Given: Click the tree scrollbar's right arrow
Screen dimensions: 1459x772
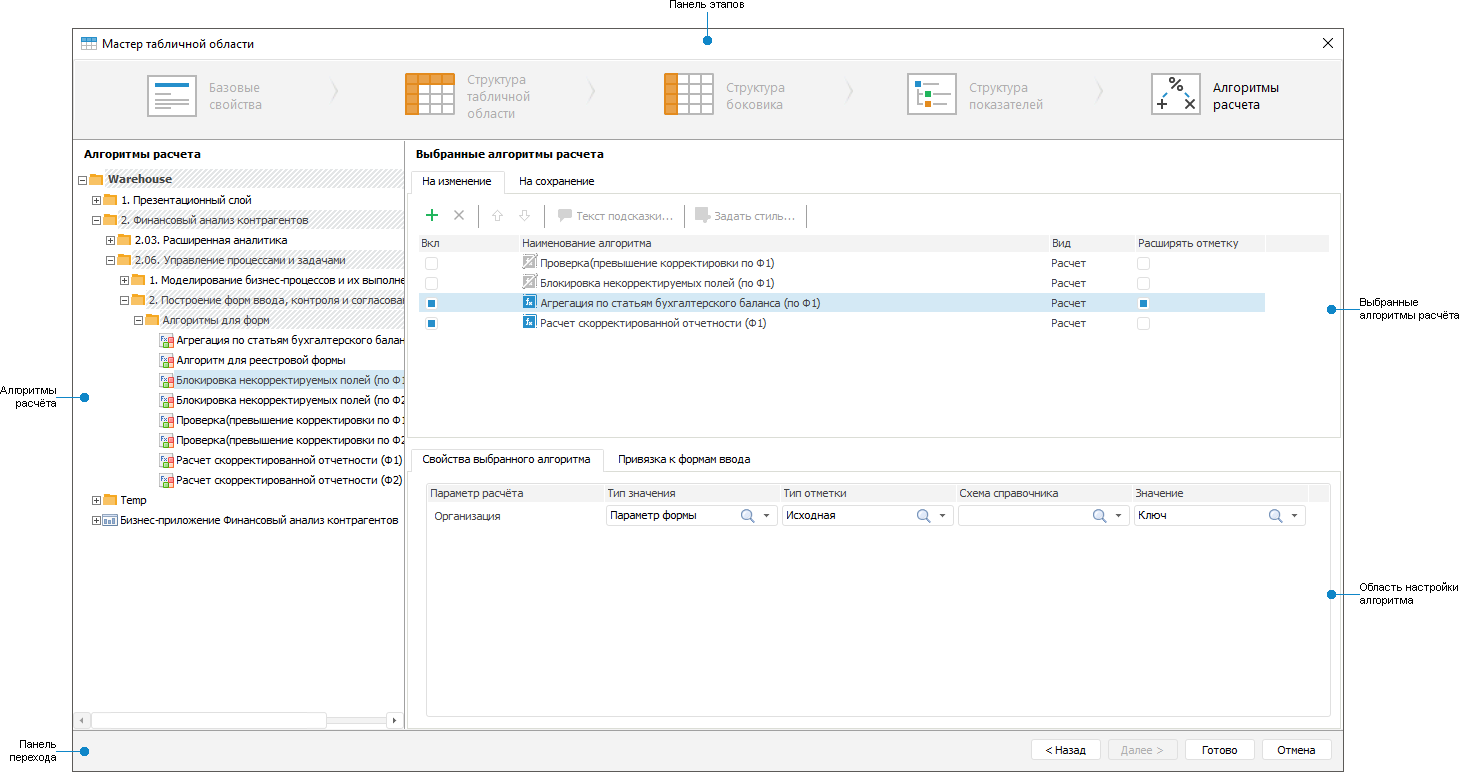Looking at the screenshot, I should [394, 720].
